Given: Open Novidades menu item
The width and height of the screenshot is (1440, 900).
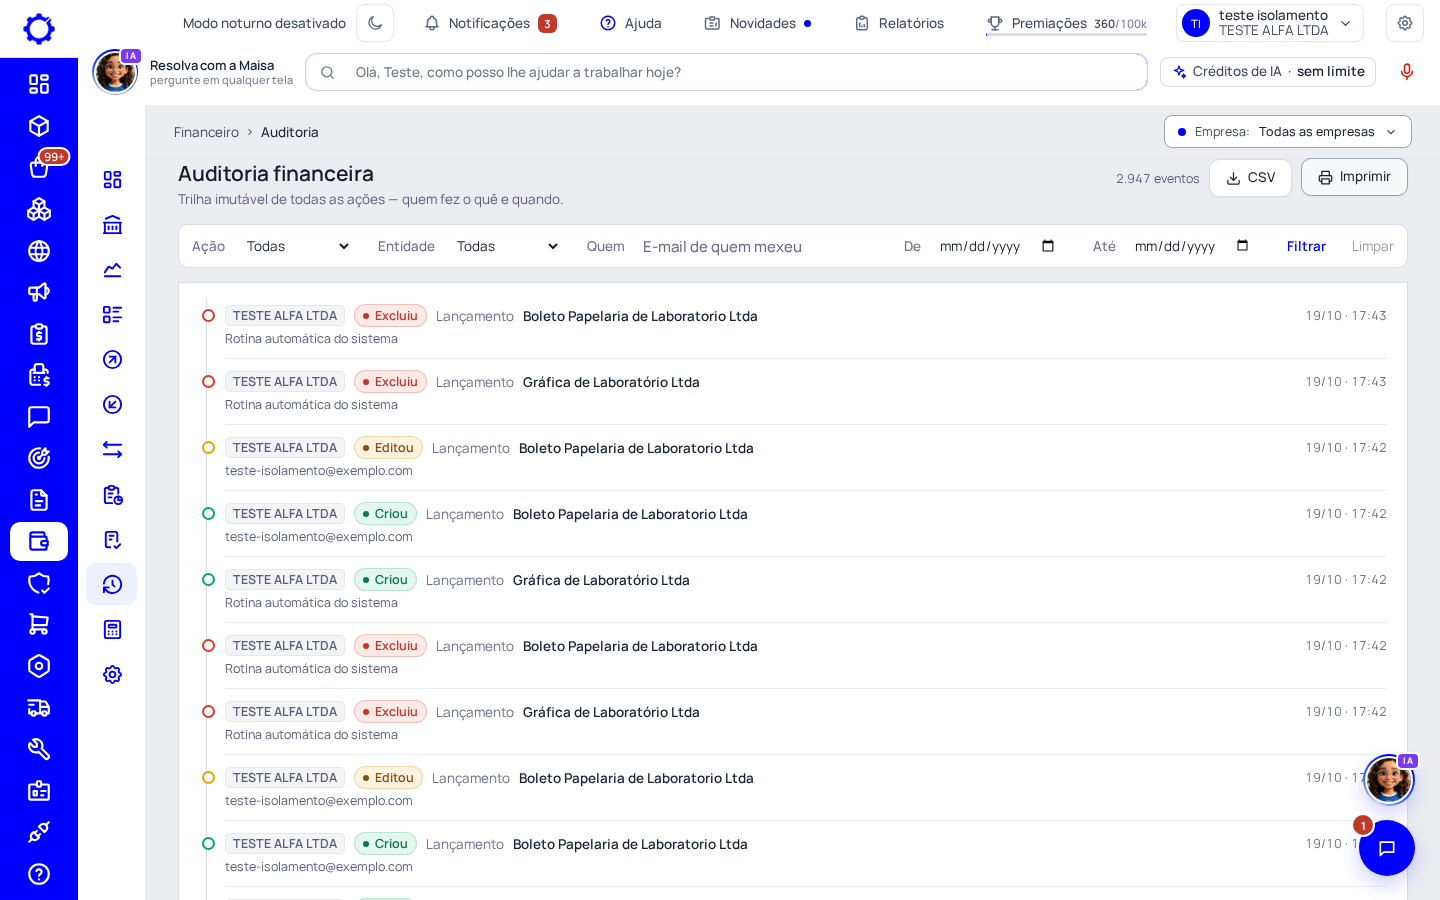Looking at the screenshot, I should point(758,23).
